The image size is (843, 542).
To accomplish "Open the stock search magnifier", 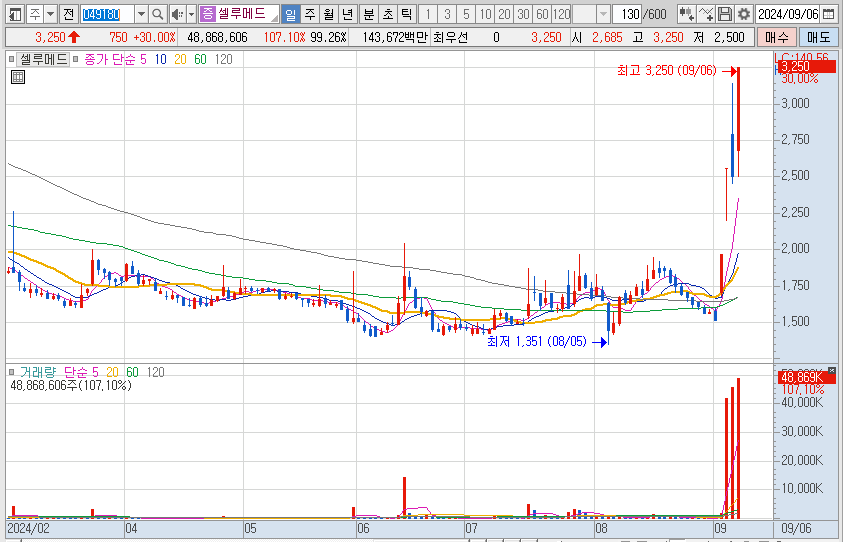I will tap(158, 14).
